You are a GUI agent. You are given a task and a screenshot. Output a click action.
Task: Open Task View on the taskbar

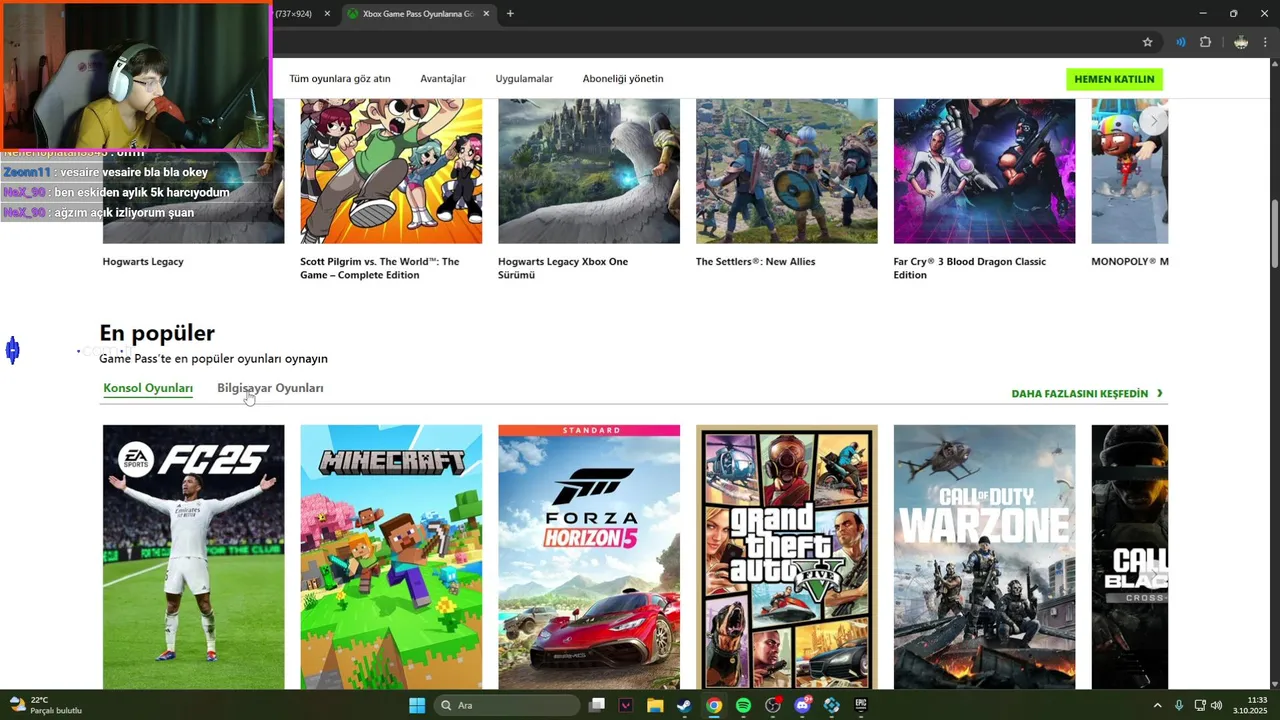(597, 705)
